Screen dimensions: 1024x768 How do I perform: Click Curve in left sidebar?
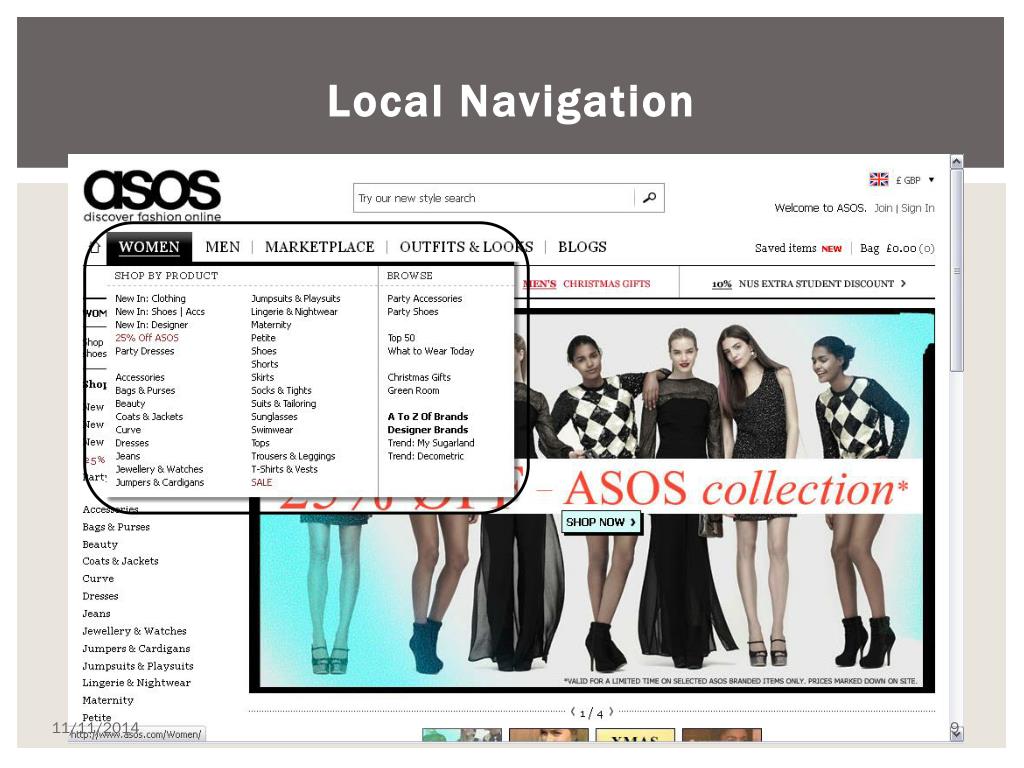98,579
